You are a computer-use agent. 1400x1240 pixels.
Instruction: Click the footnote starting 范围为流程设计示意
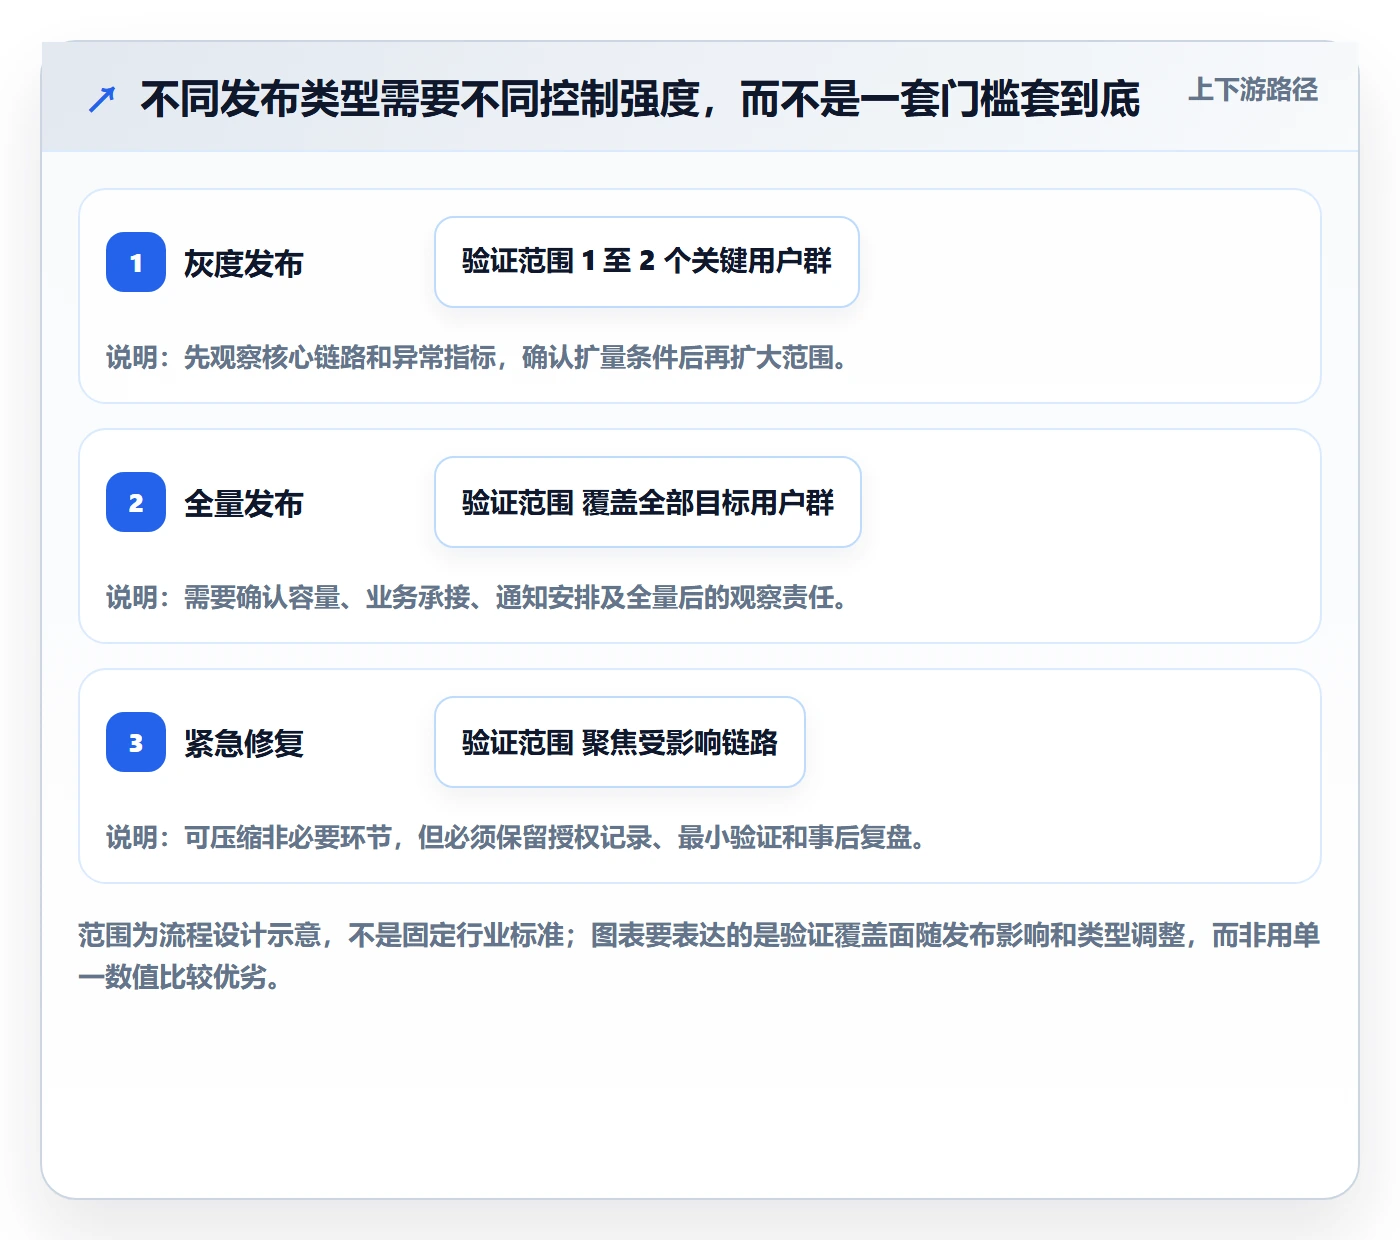pos(699,956)
